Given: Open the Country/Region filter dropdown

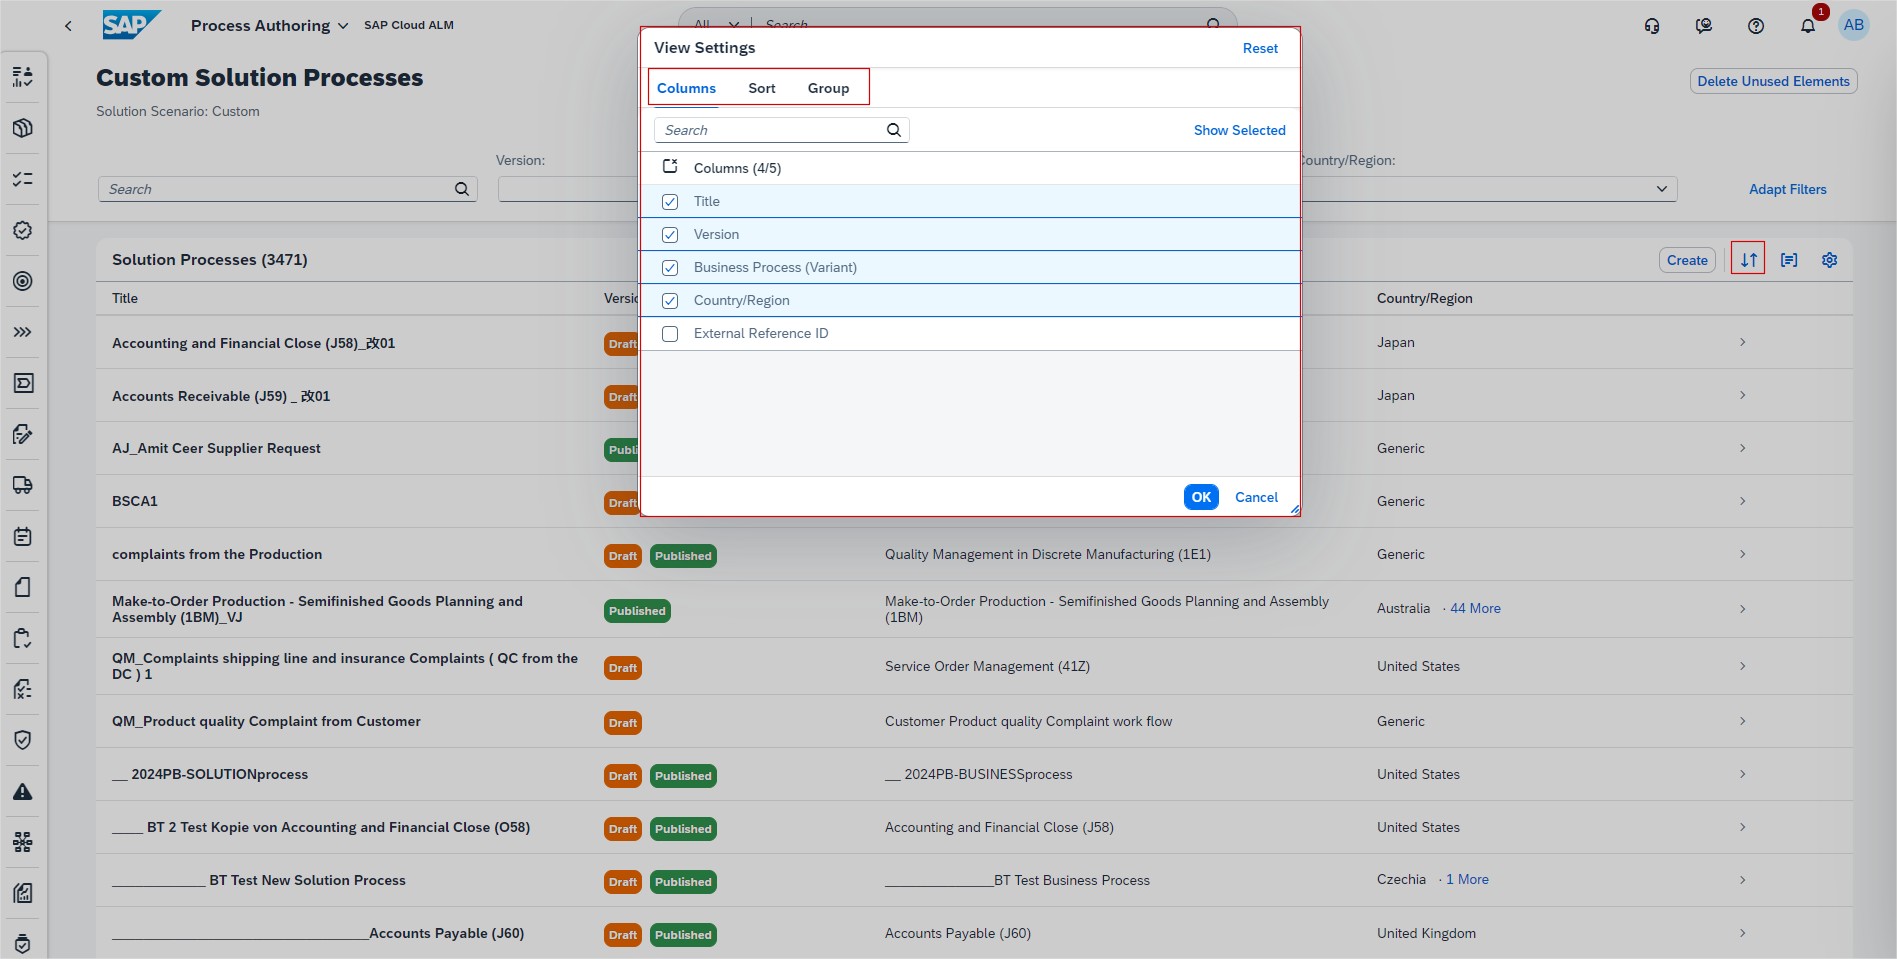Looking at the screenshot, I should click(x=1661, y=189).
